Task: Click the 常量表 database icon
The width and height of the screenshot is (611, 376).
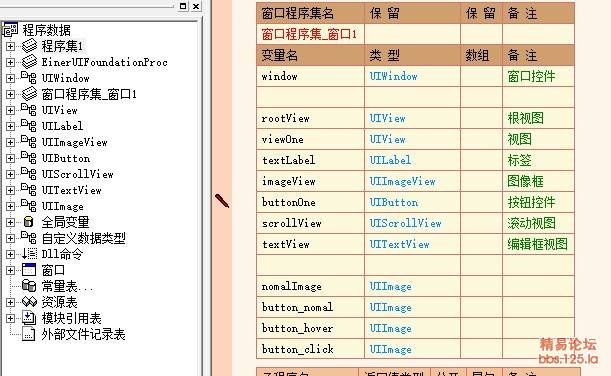Action: [29, 286]
